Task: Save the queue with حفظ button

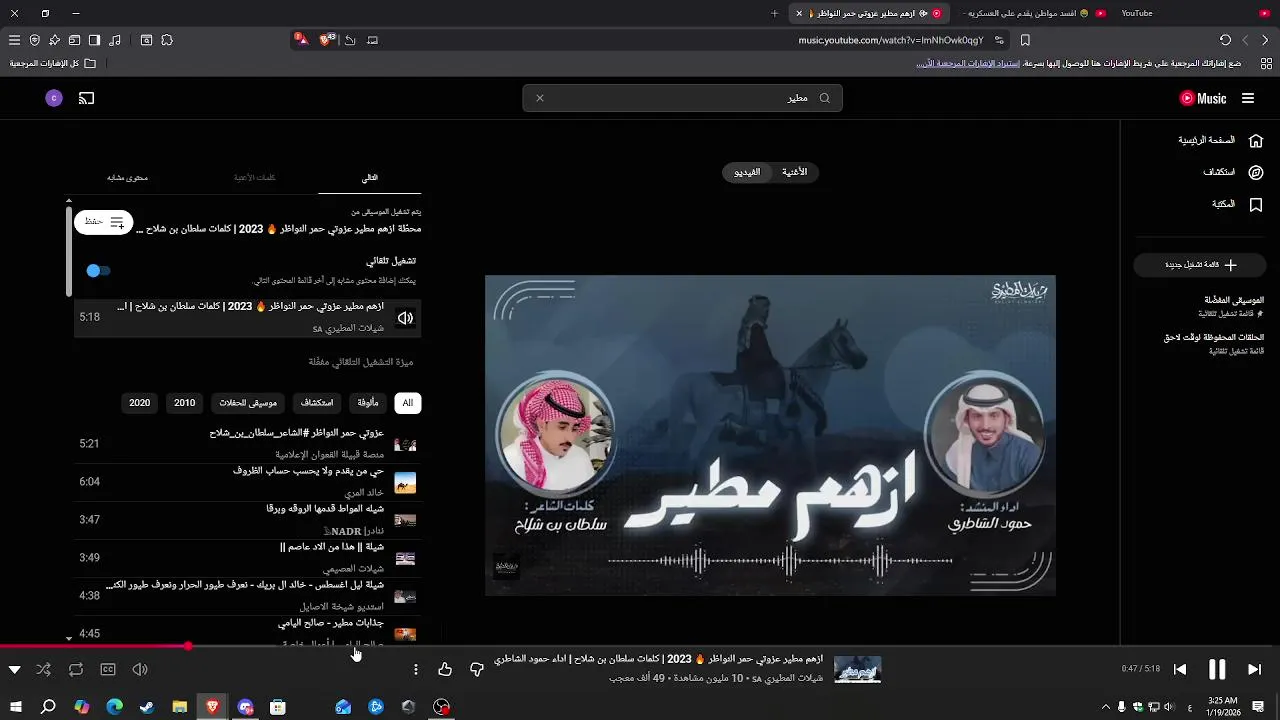Action: (104, 222)
